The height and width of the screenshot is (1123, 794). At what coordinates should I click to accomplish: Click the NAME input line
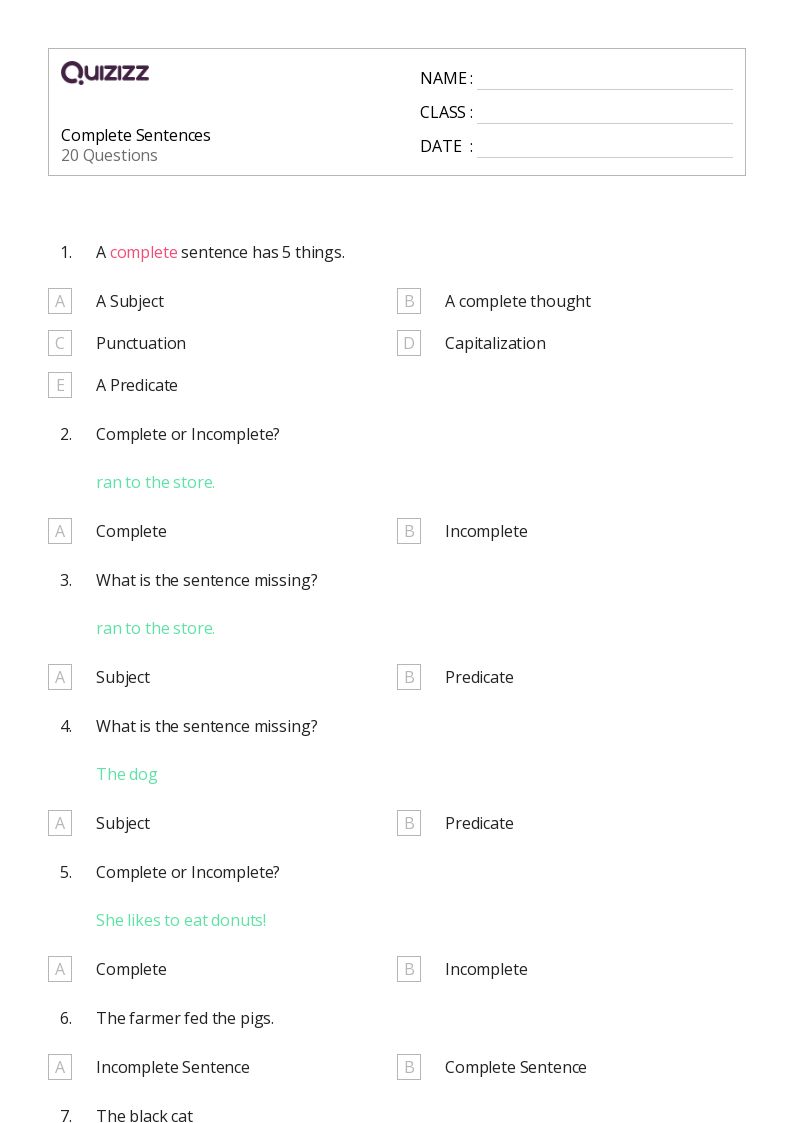604,79
